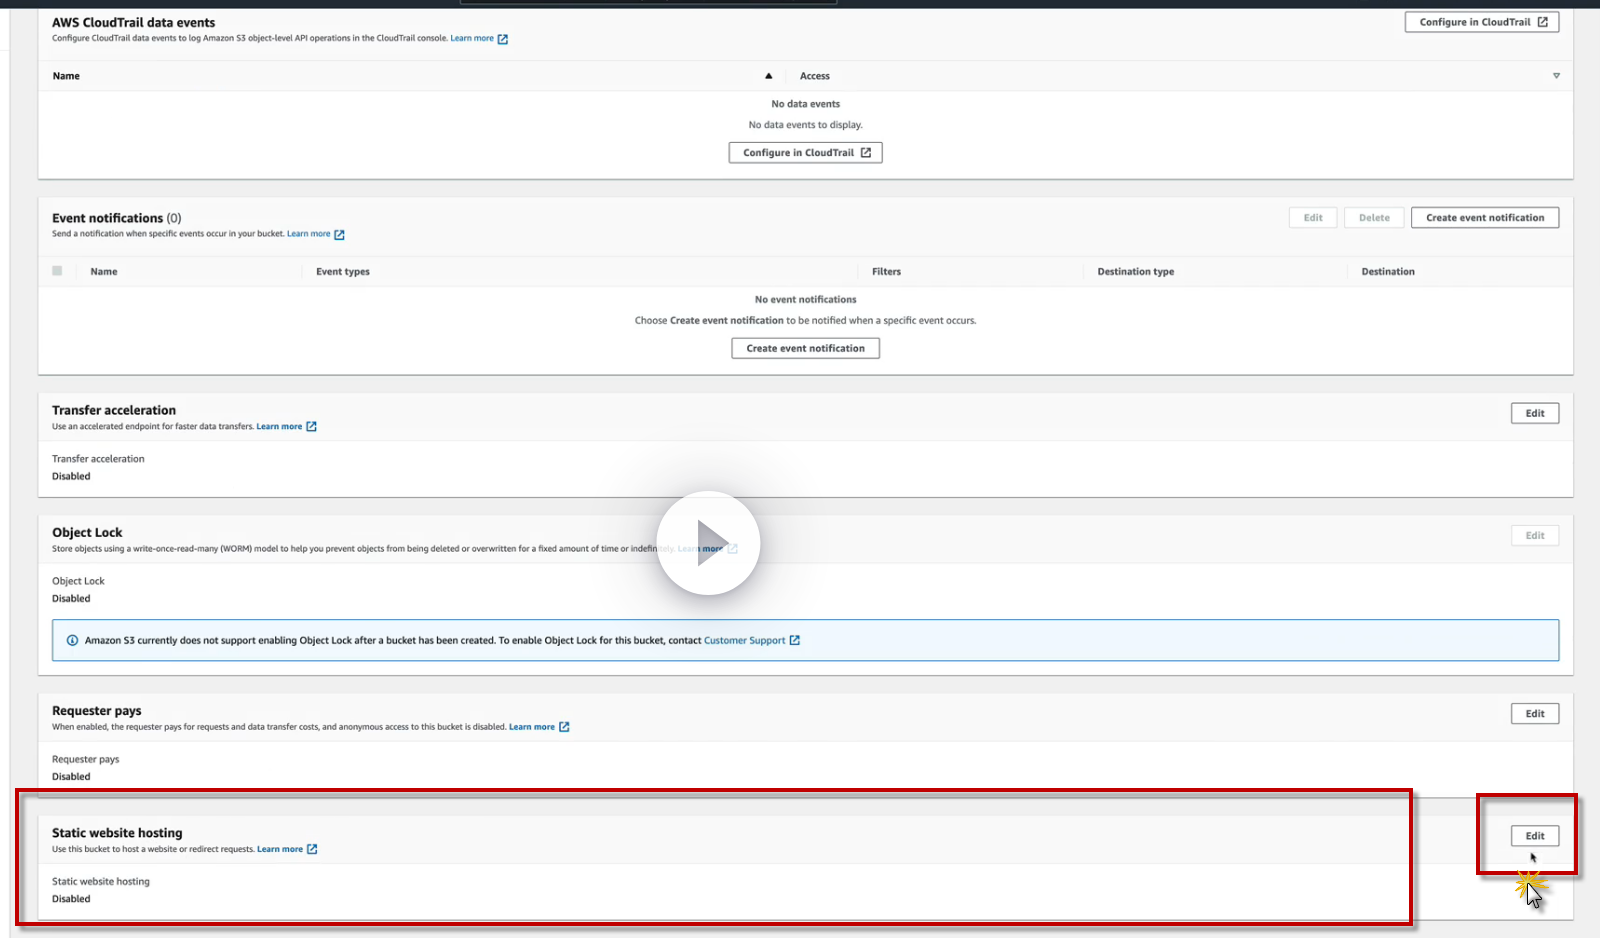Click the Access column header

815,76
